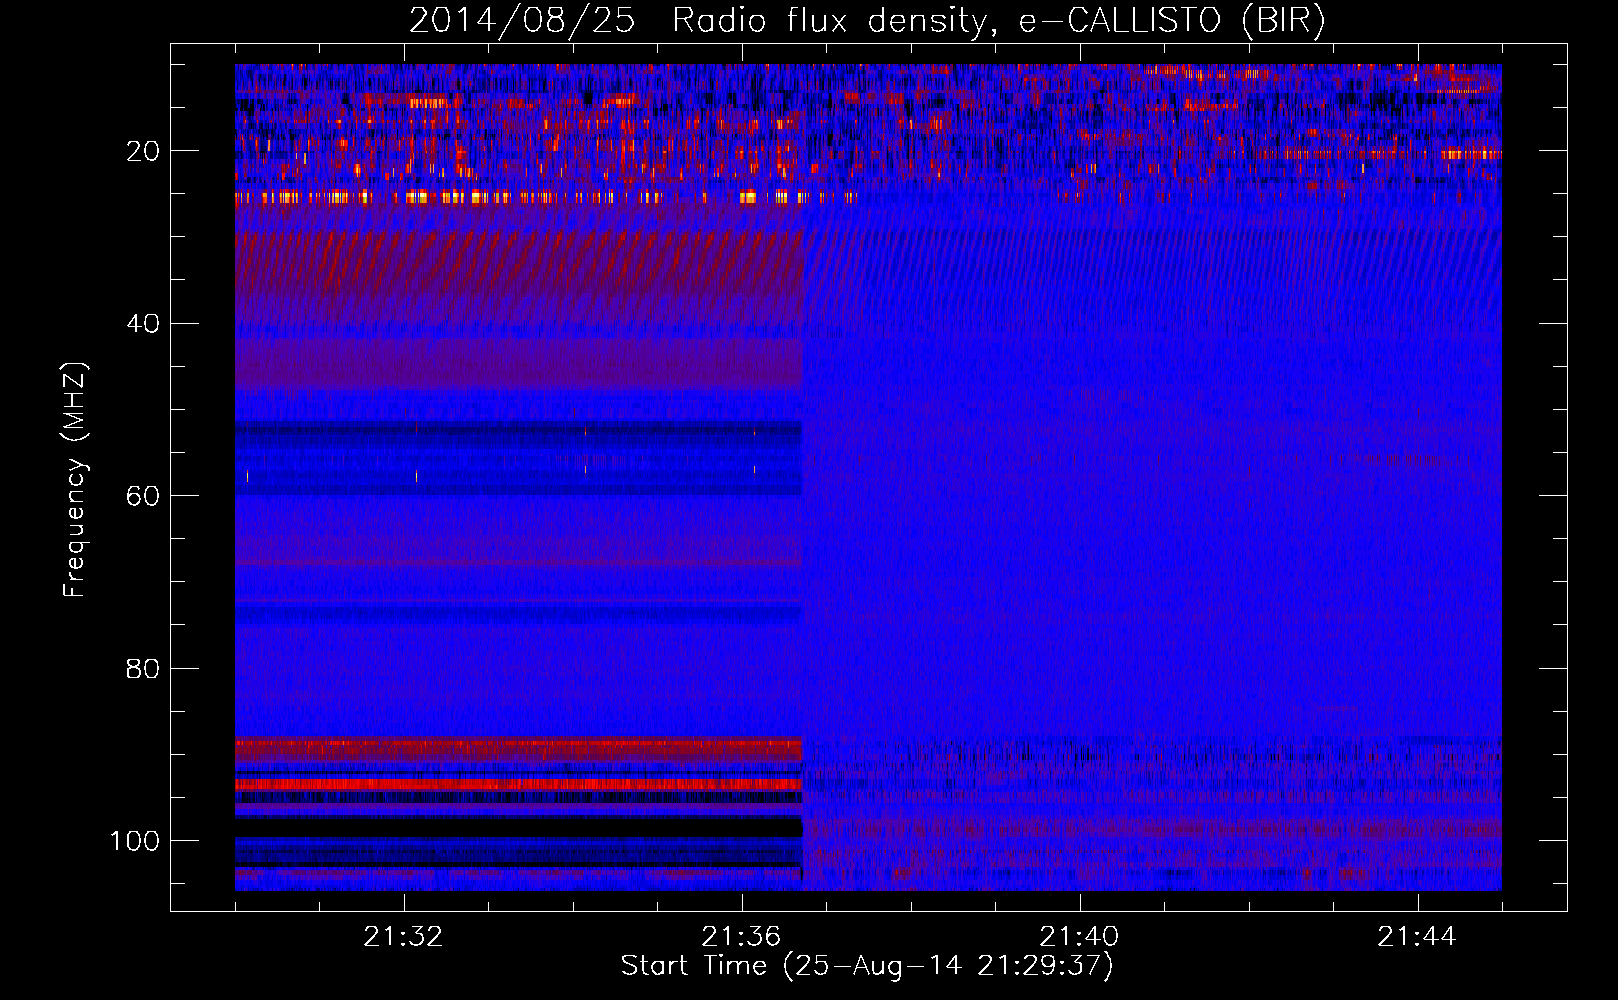Click the 21:44 time tick label
1618x1000 pixels.
1417,937
